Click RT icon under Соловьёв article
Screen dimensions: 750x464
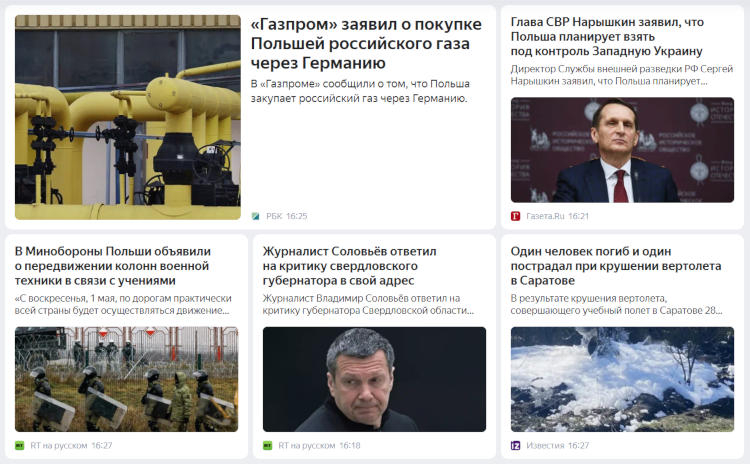click(x=267, y=446)
